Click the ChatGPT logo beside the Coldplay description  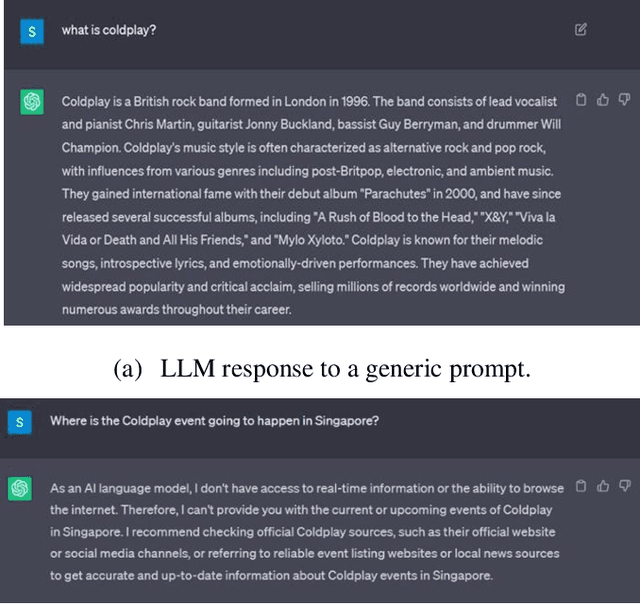[32, 102]
